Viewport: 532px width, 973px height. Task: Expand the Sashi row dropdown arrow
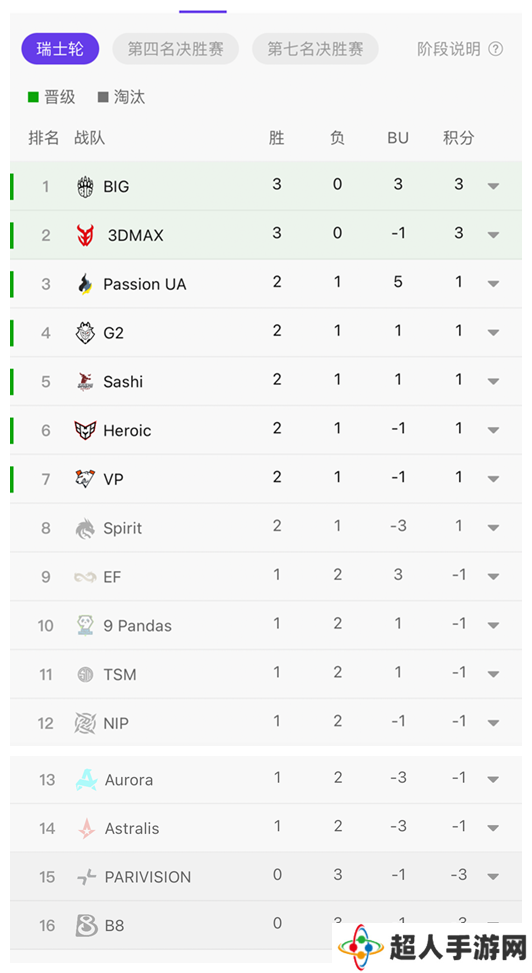(x=494, y=382)
